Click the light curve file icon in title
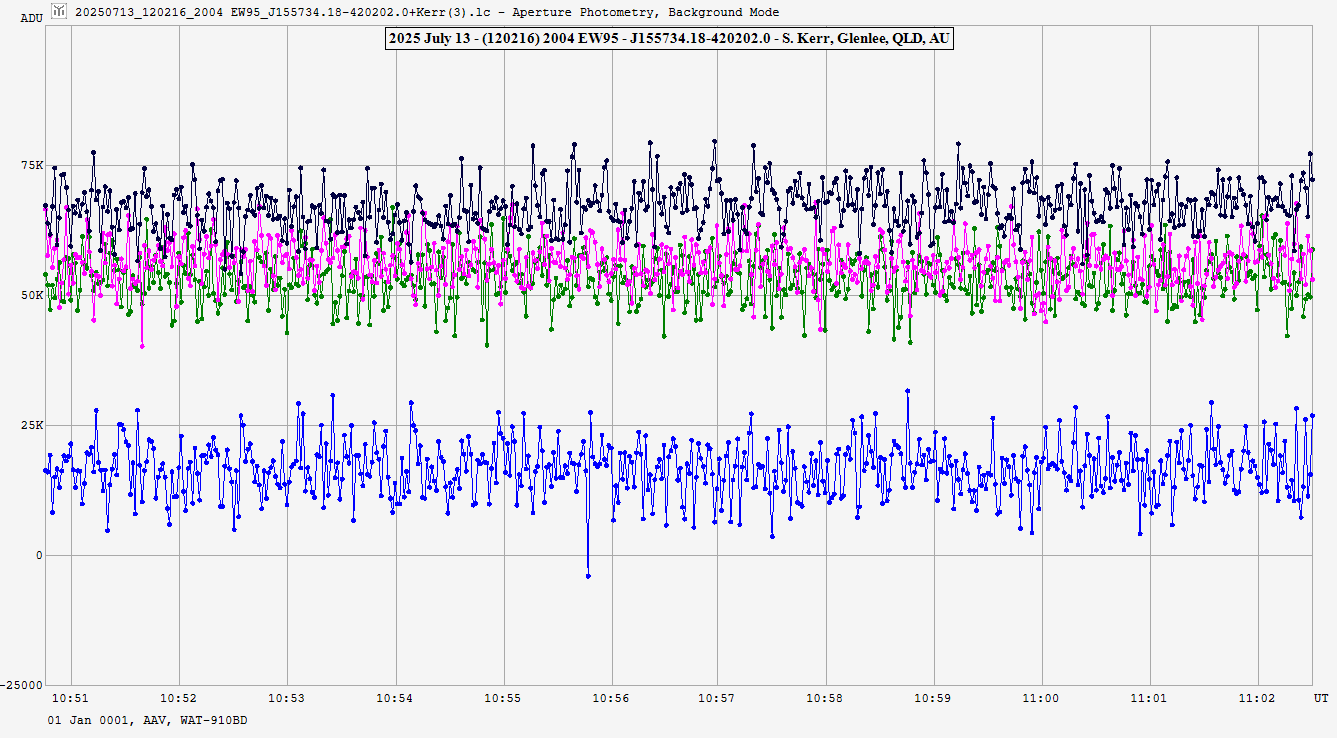Image resolution: width=1337 pixels, height=738 pixels. pos(60,12)
